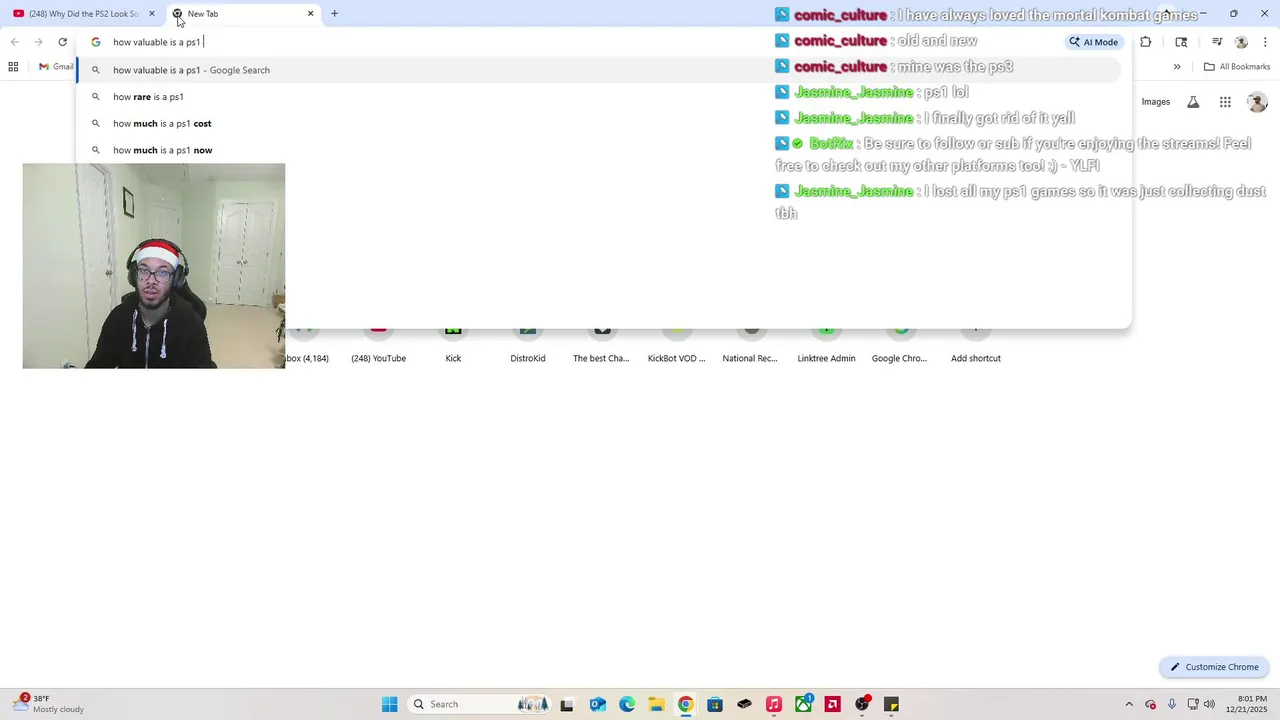This screenshot has height=720, width=1280.
Task: Open the KickBot VOD shortcut
Action: click(x=677, y=345)
